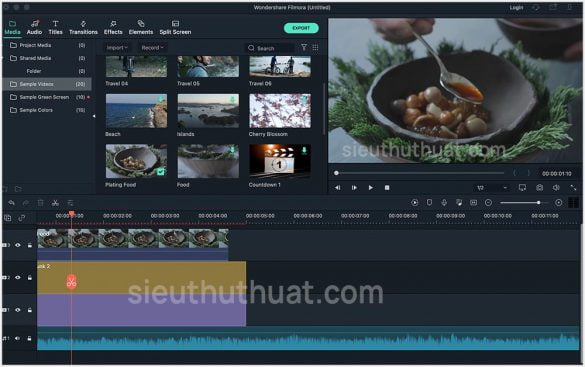Screen dimensions: 585x367
Task: Click the microphone voiceover icon
Action: click(444, 203)
